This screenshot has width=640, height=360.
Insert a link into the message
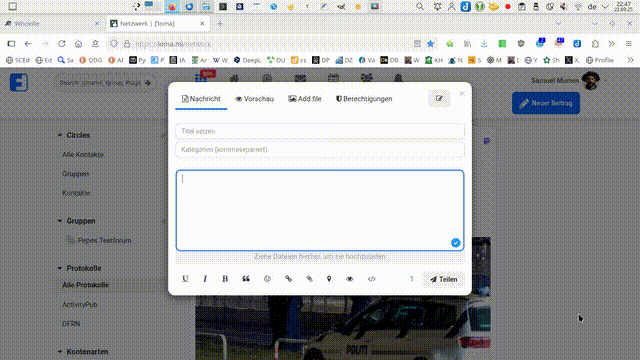[288, 279]
